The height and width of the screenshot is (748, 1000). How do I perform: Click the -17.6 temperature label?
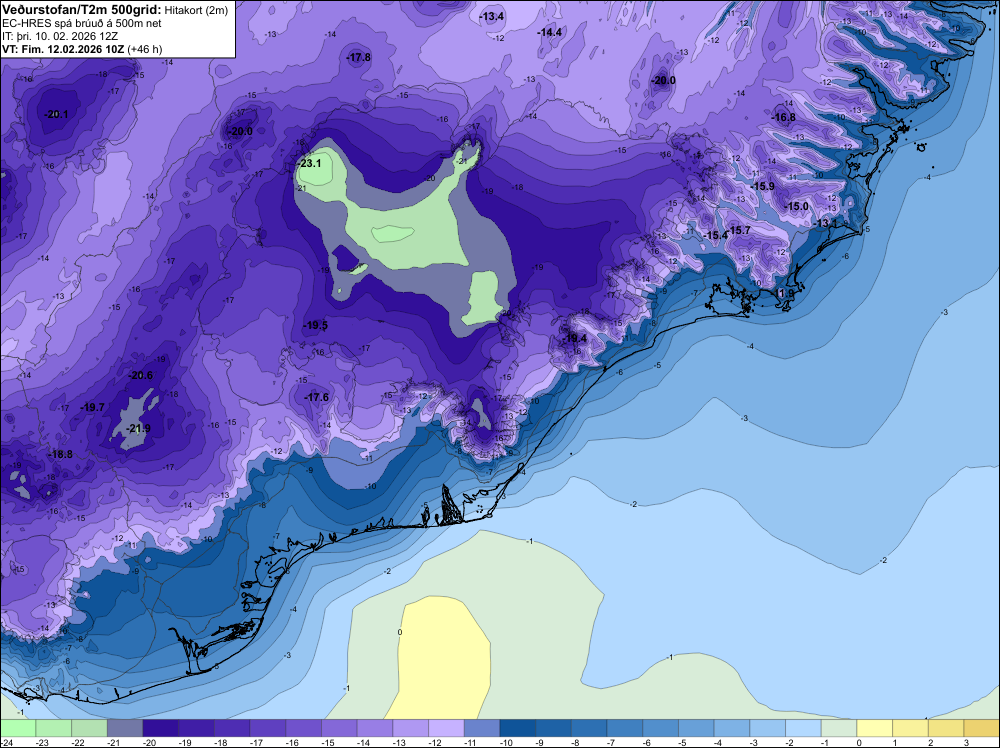[317, 397]
